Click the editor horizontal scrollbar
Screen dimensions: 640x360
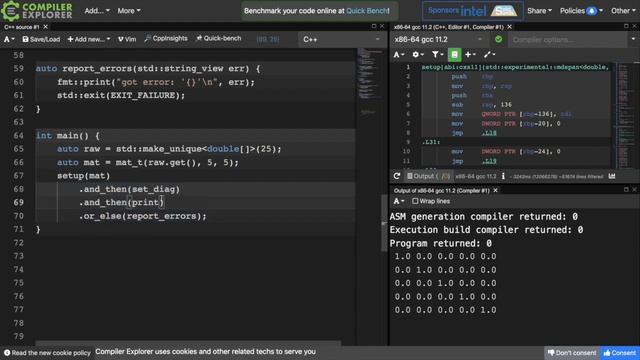point(188,343)
